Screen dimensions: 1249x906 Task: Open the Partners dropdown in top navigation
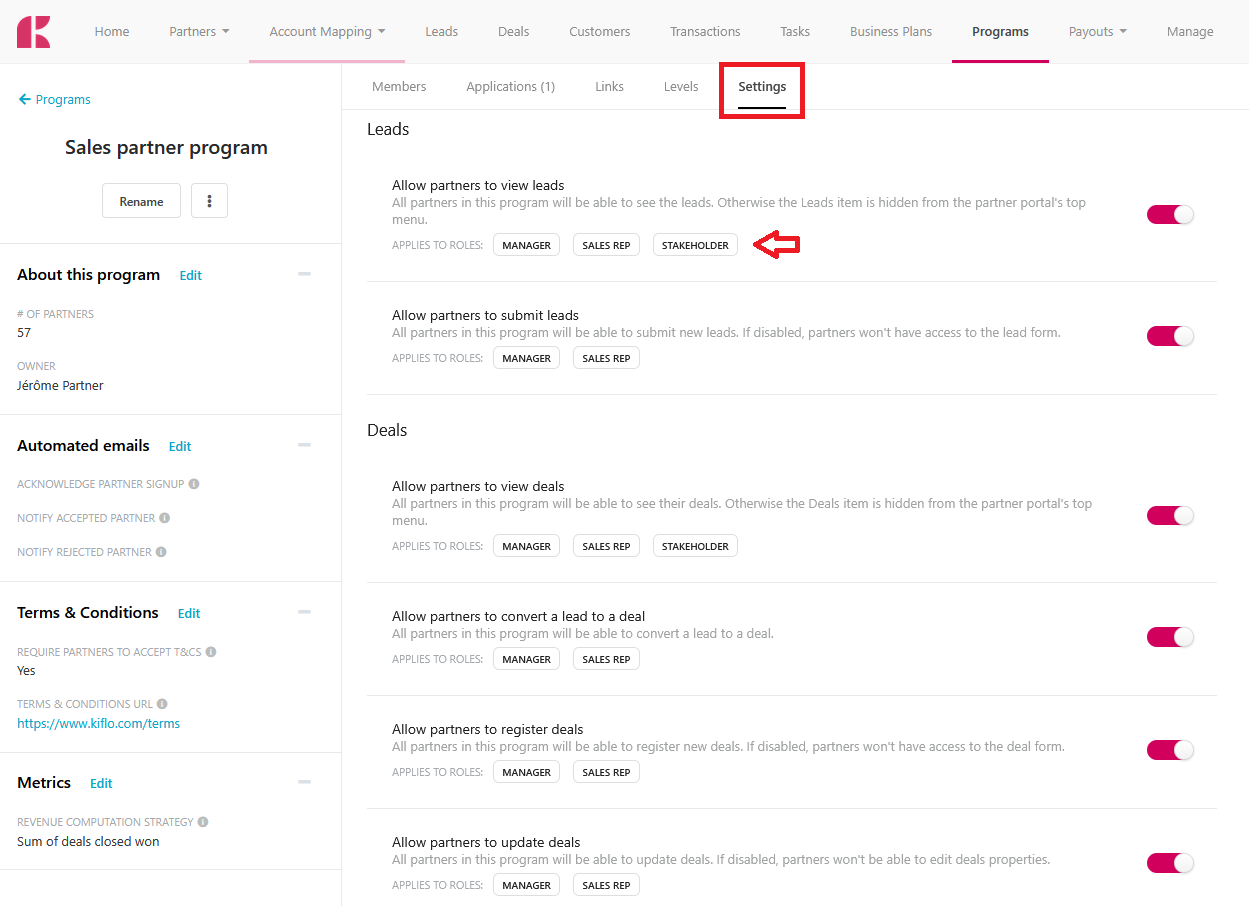point(199,32)
